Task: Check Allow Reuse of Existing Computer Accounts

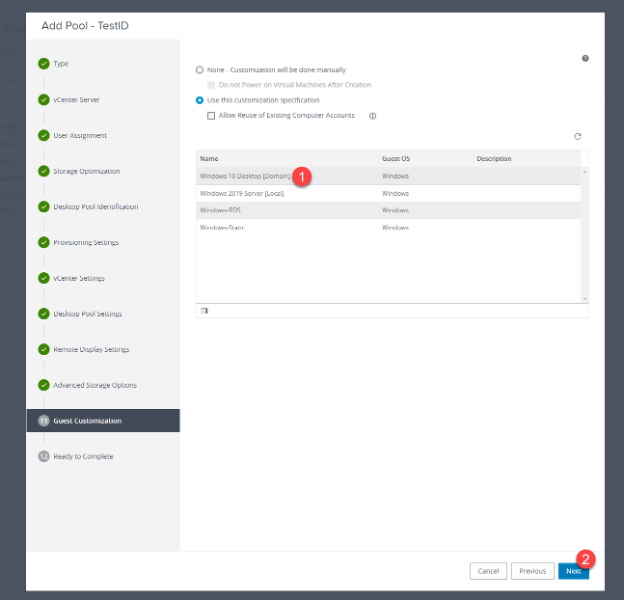Action: [211, 116]
